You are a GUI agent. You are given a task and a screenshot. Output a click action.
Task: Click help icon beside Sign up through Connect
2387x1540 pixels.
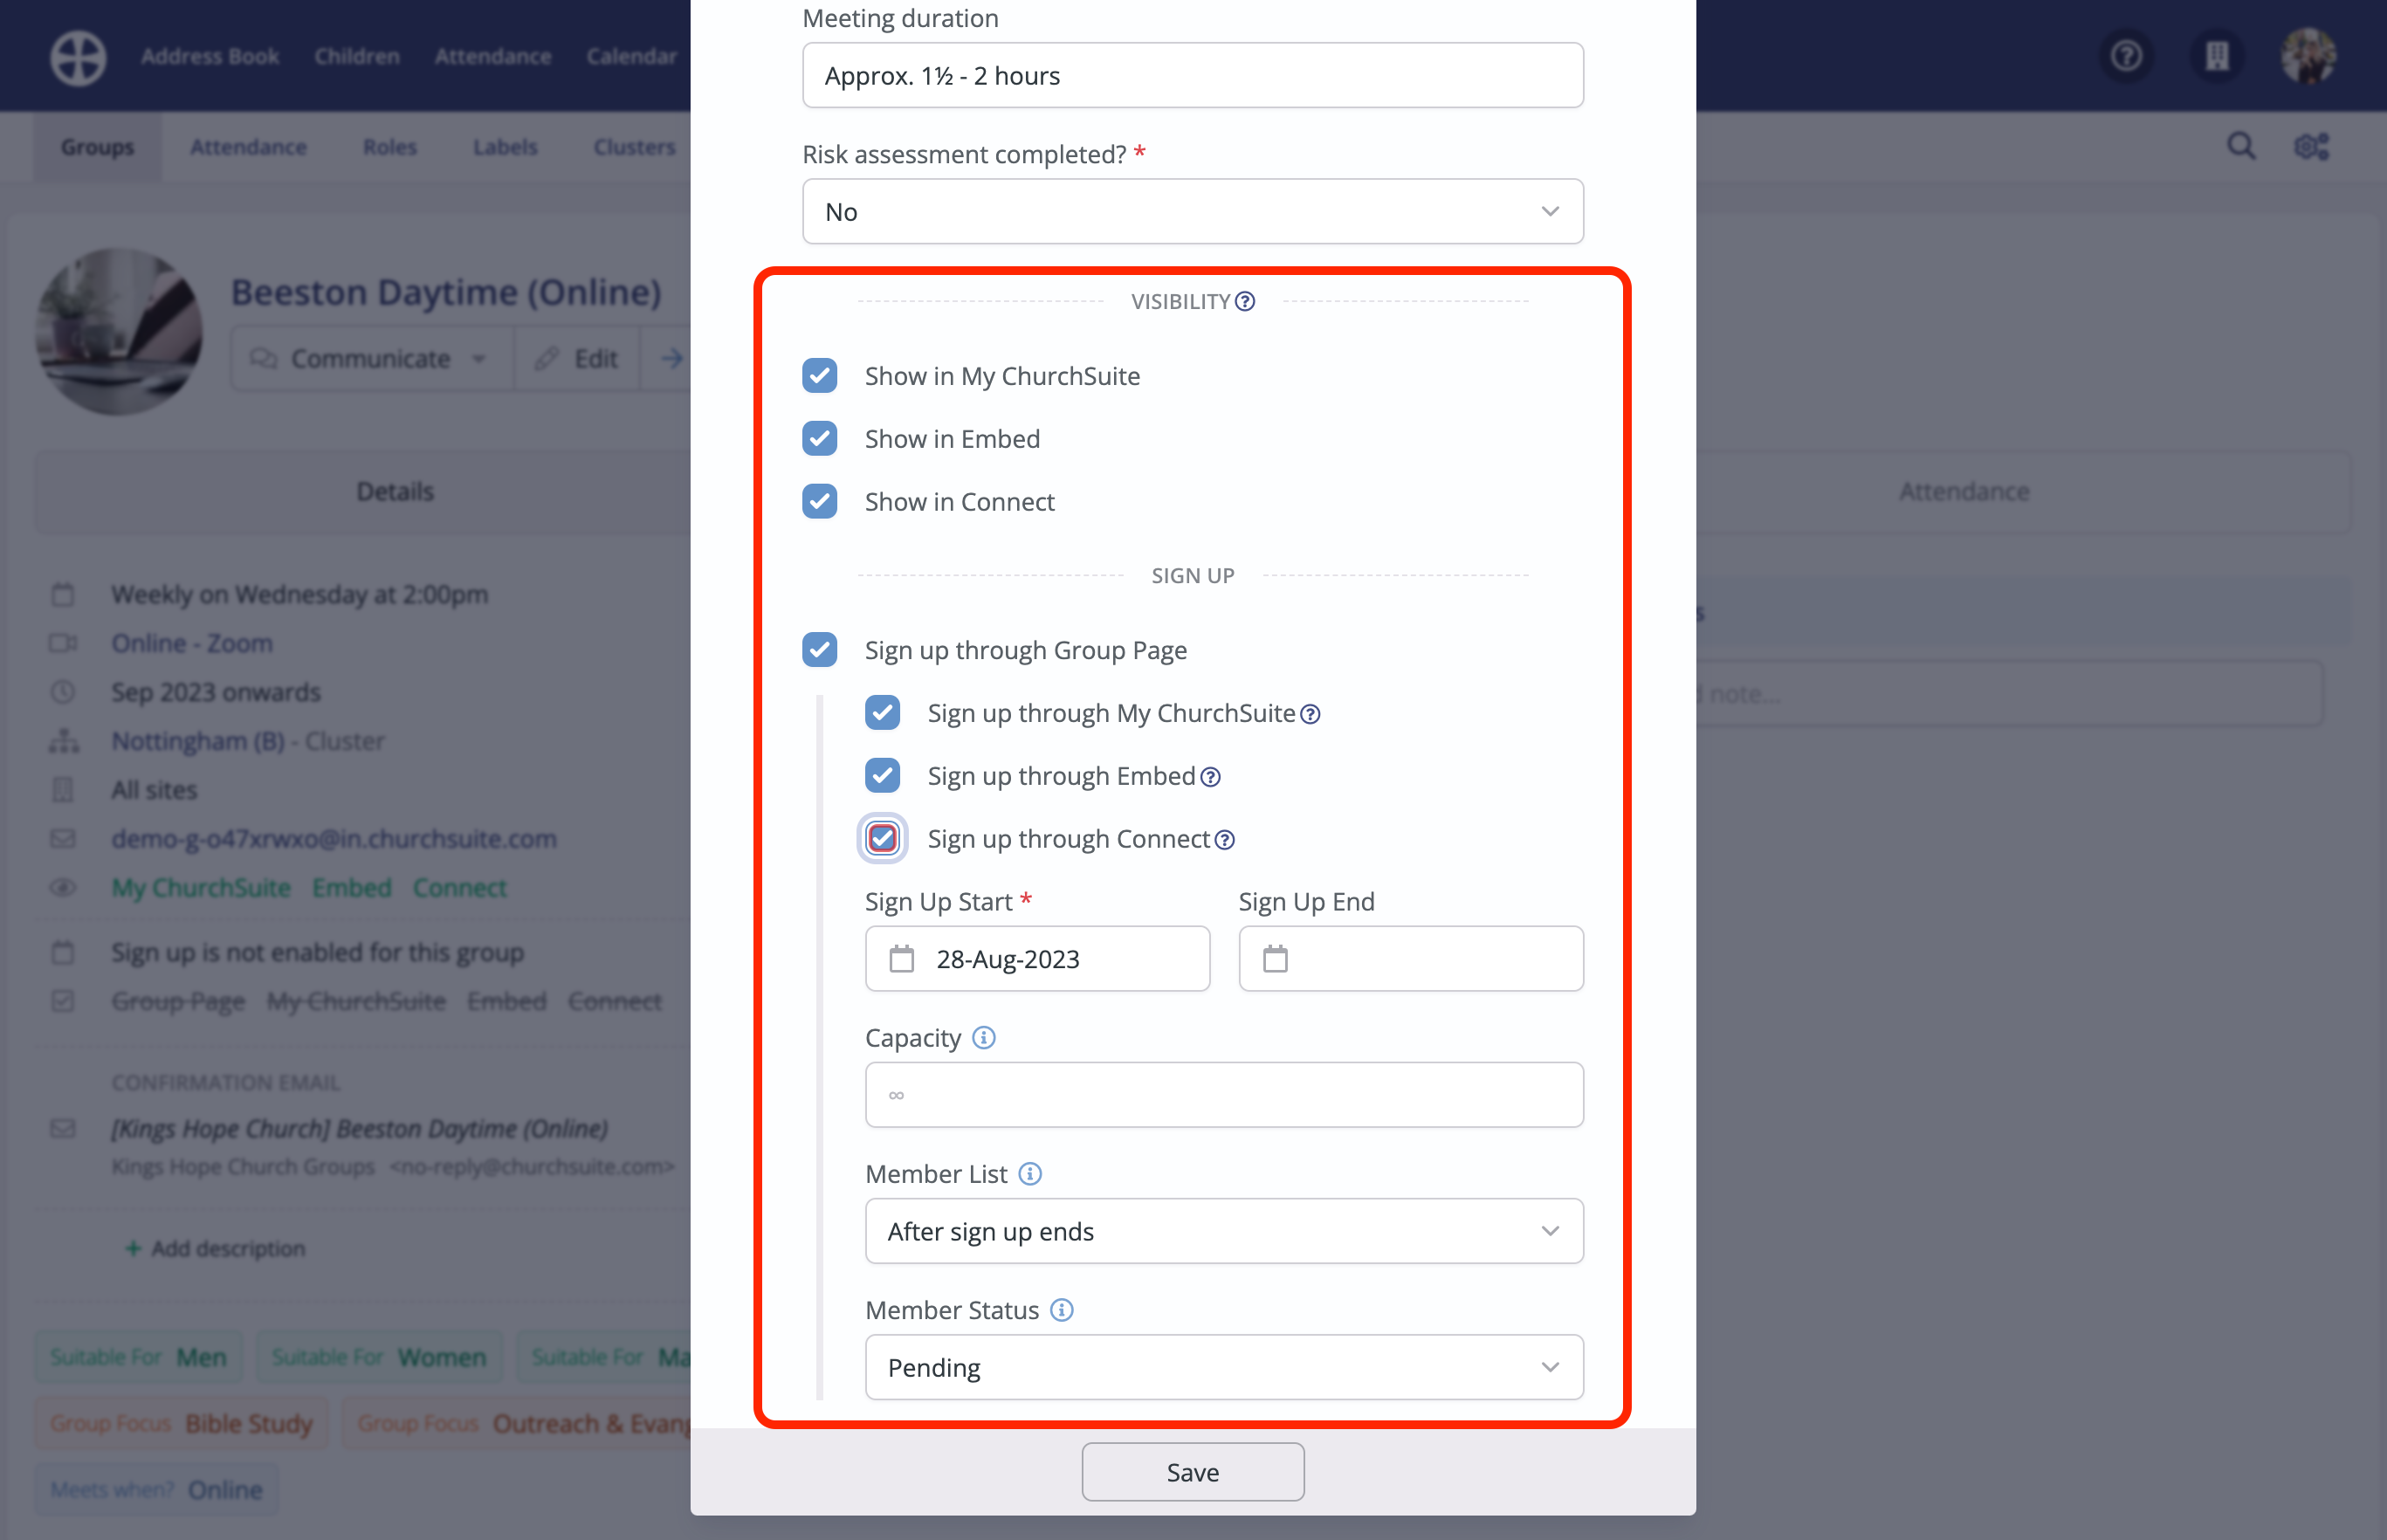point(1225,840)
